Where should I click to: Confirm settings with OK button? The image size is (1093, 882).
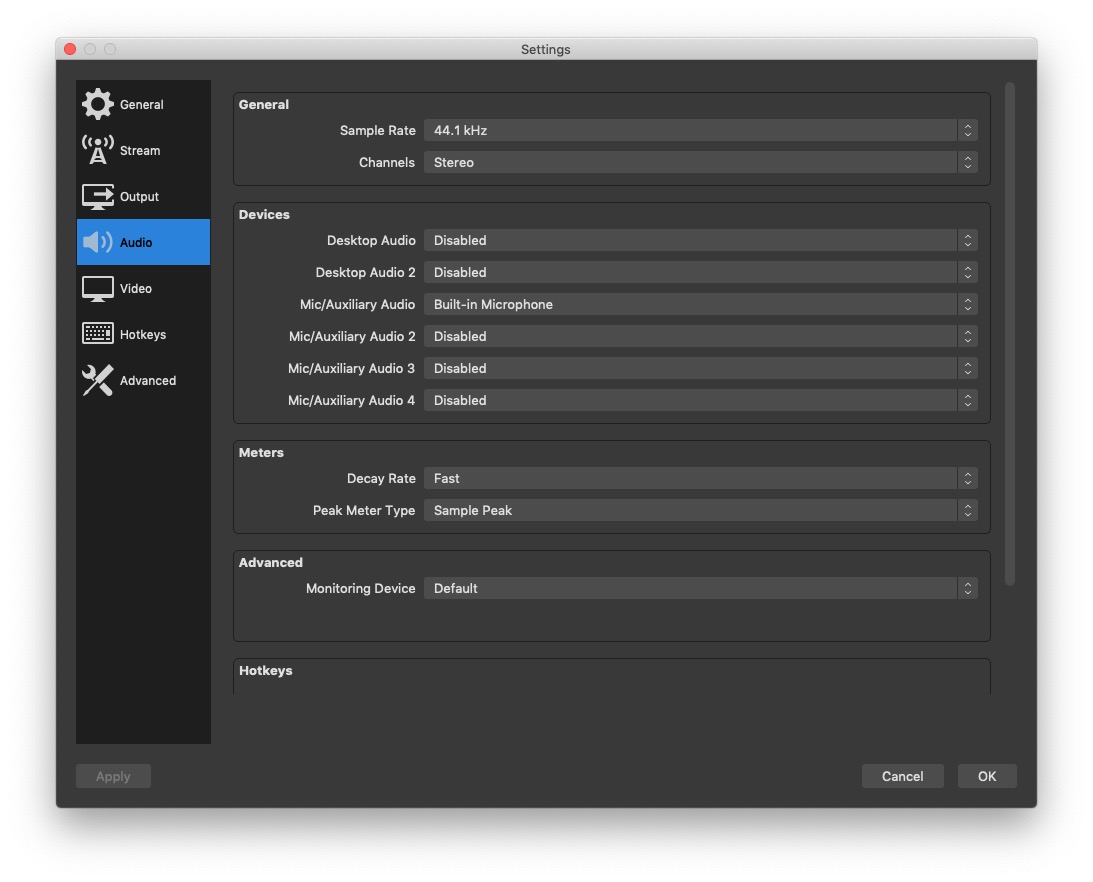[x=986, y=776]
